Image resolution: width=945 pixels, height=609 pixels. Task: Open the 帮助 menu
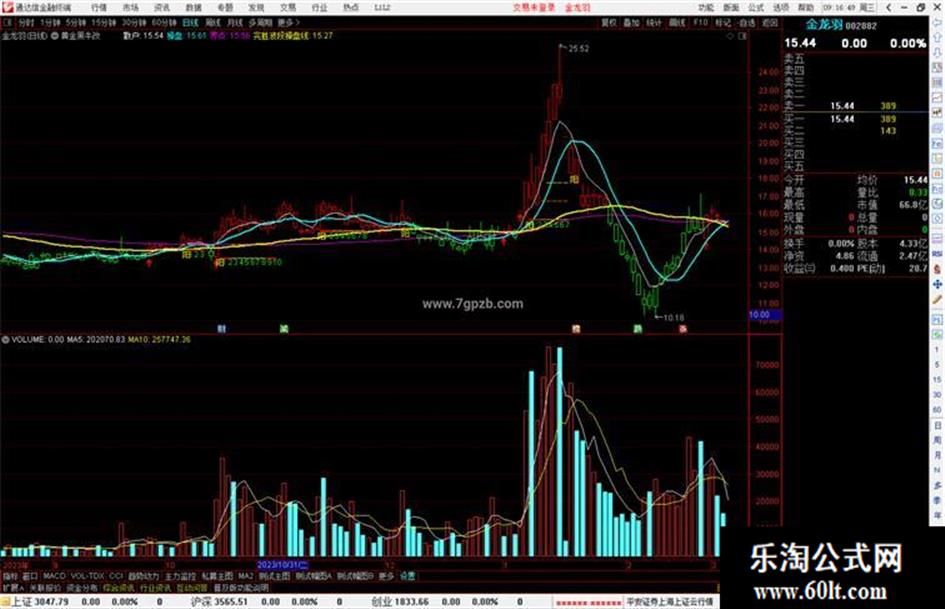pos(806,7)
